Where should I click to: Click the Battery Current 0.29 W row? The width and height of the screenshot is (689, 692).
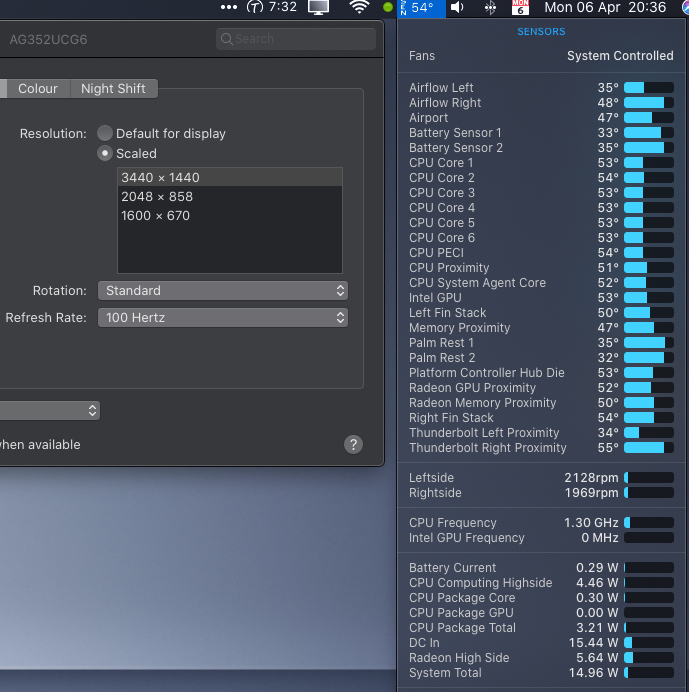541,568
